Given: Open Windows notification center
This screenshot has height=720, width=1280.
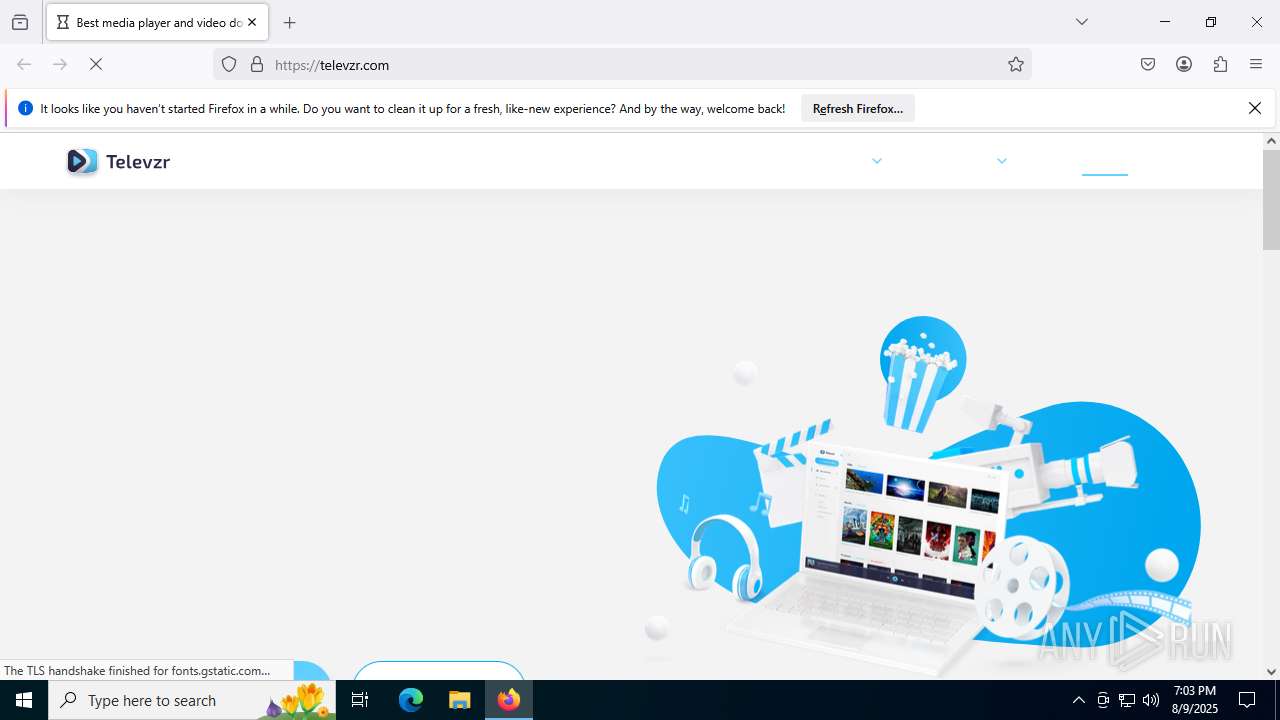Looking at the screenshot, I should (1248, 700).
